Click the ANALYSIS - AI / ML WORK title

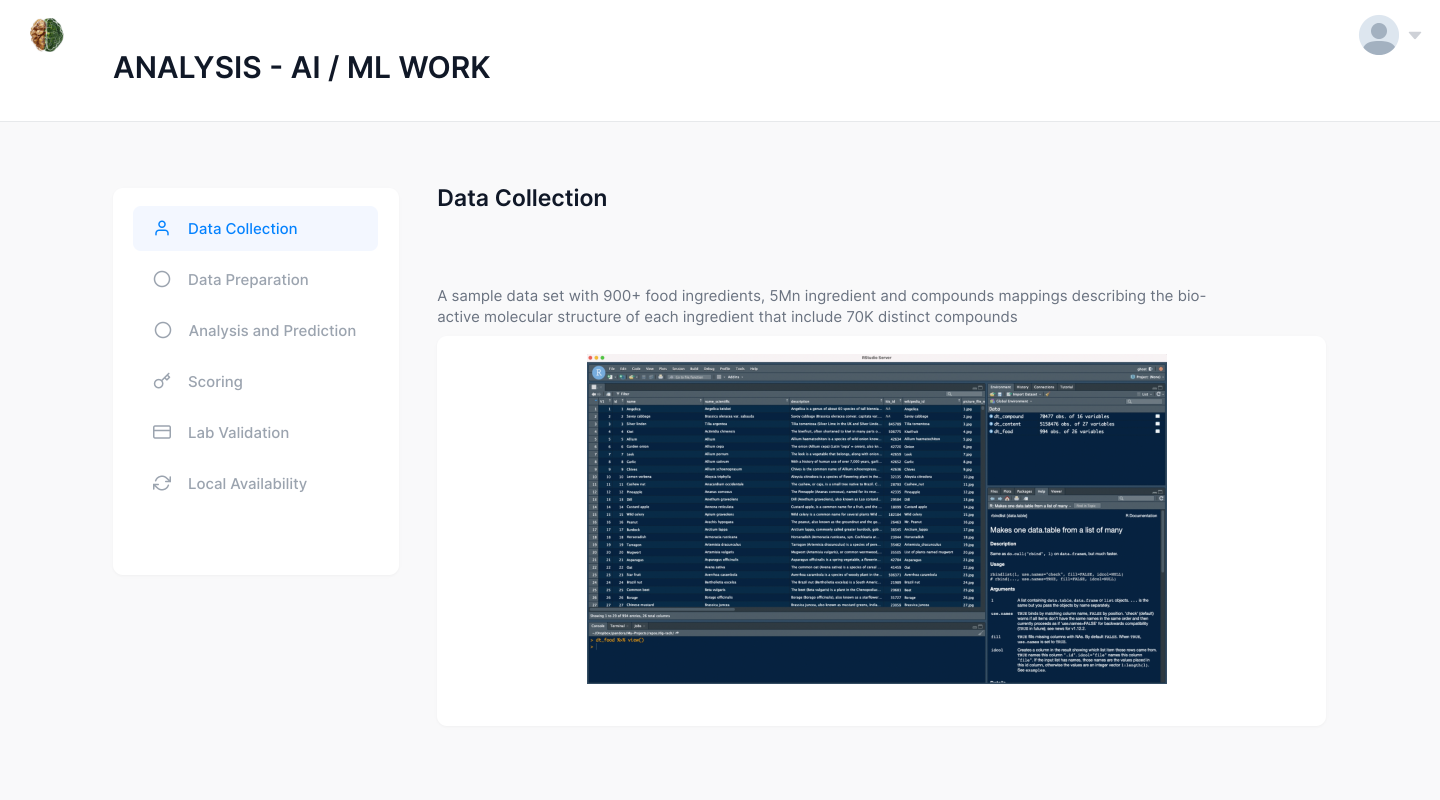[302, 67]
